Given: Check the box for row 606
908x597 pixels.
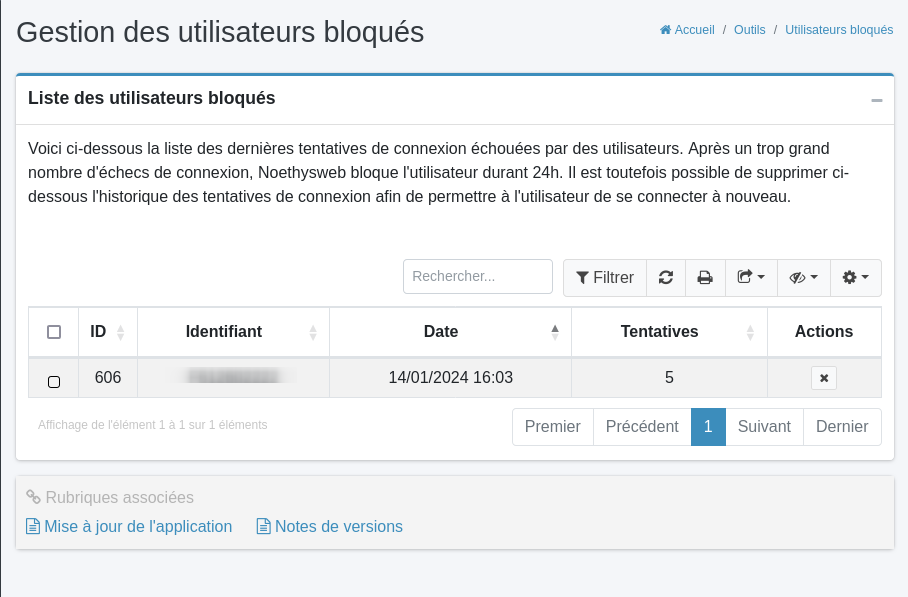Looking at the screenshot, I should tap(54, 381).
